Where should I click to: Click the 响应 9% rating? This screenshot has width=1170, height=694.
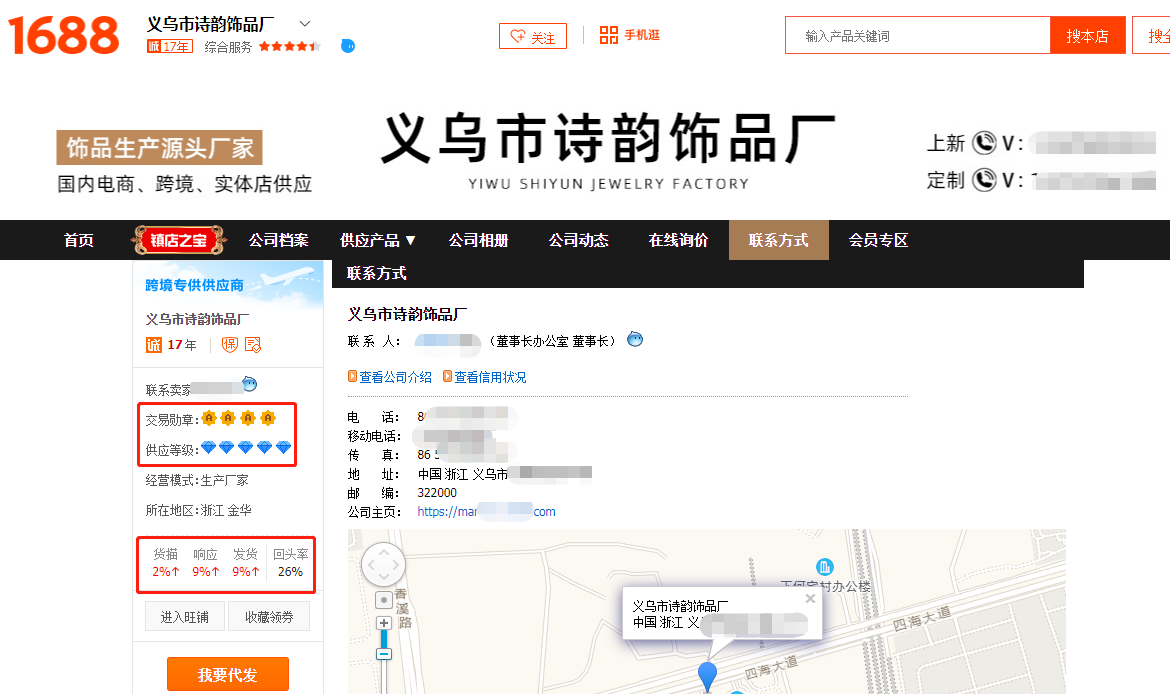coord(205,563)
